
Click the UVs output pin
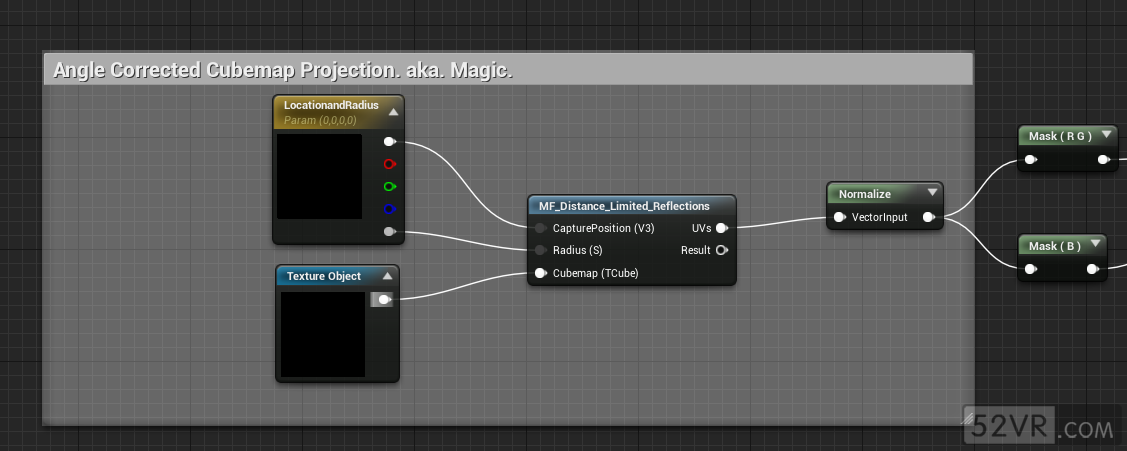[721, 228]
